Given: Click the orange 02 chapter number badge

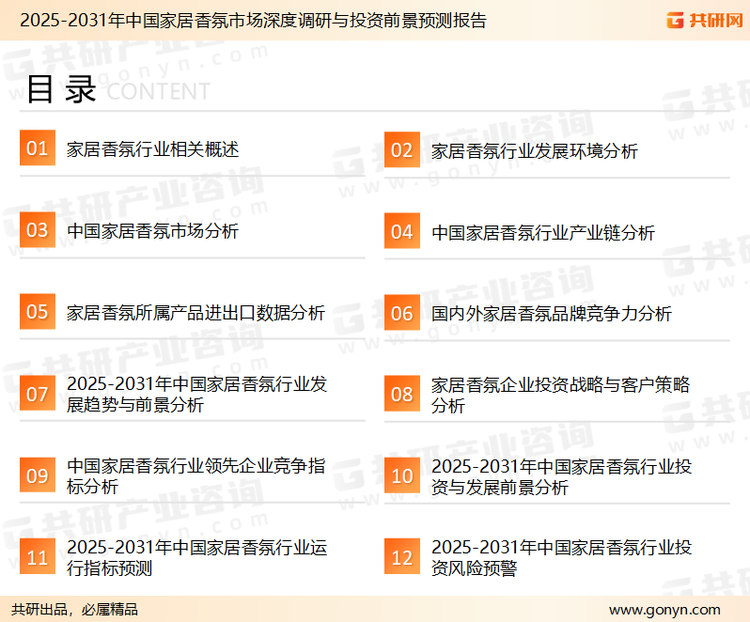Looking at the screenshot, I should pyautogui.click(x=402, y=149).
